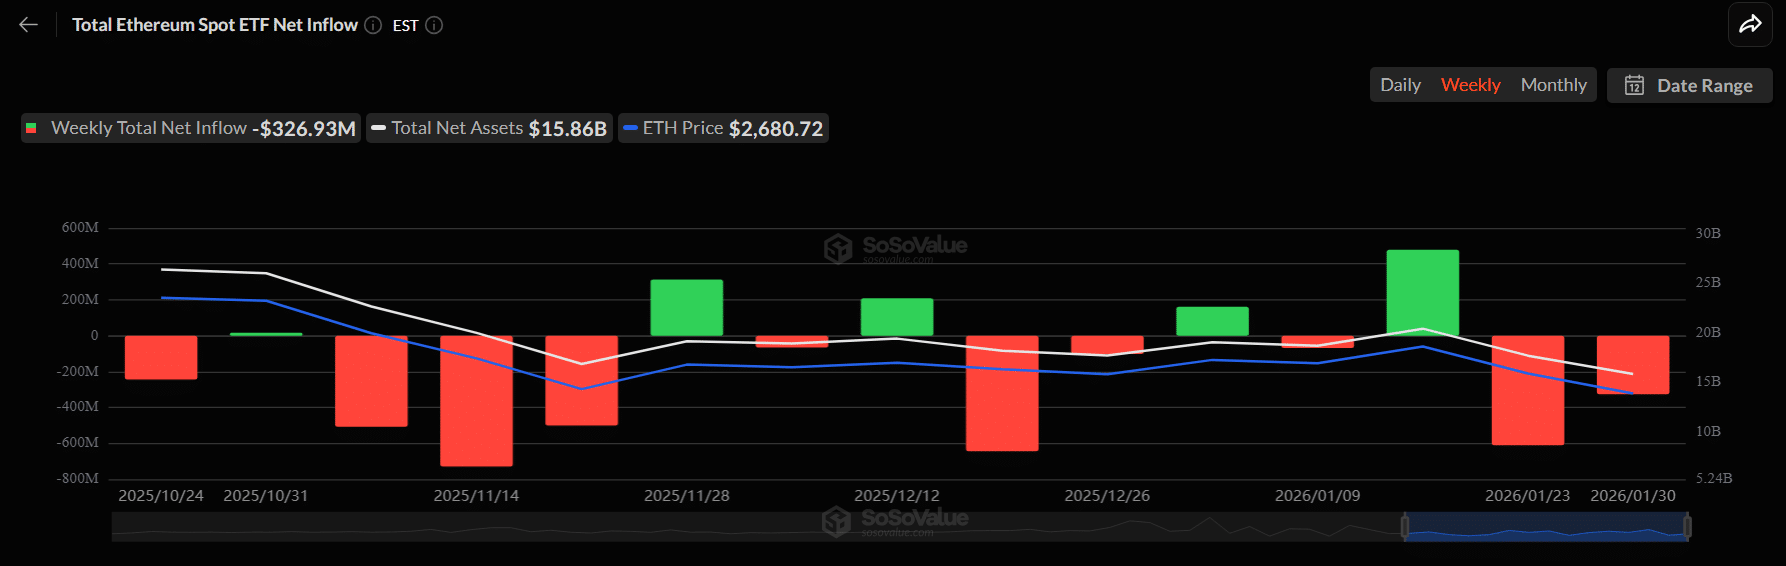Click the highlighted blue range selection
Image resolution: width=1786 pixels, height=566 pixels.
[1546, 526]
